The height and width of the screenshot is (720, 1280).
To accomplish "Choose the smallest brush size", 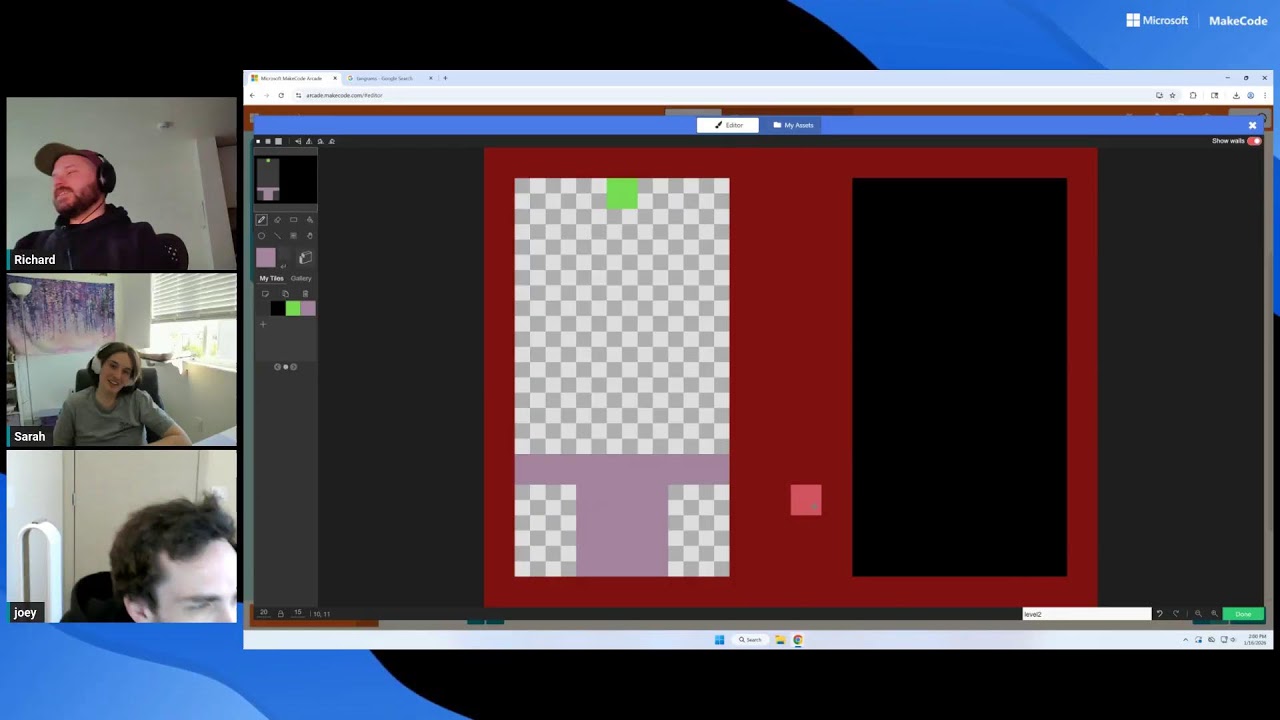I will point(258,141).
